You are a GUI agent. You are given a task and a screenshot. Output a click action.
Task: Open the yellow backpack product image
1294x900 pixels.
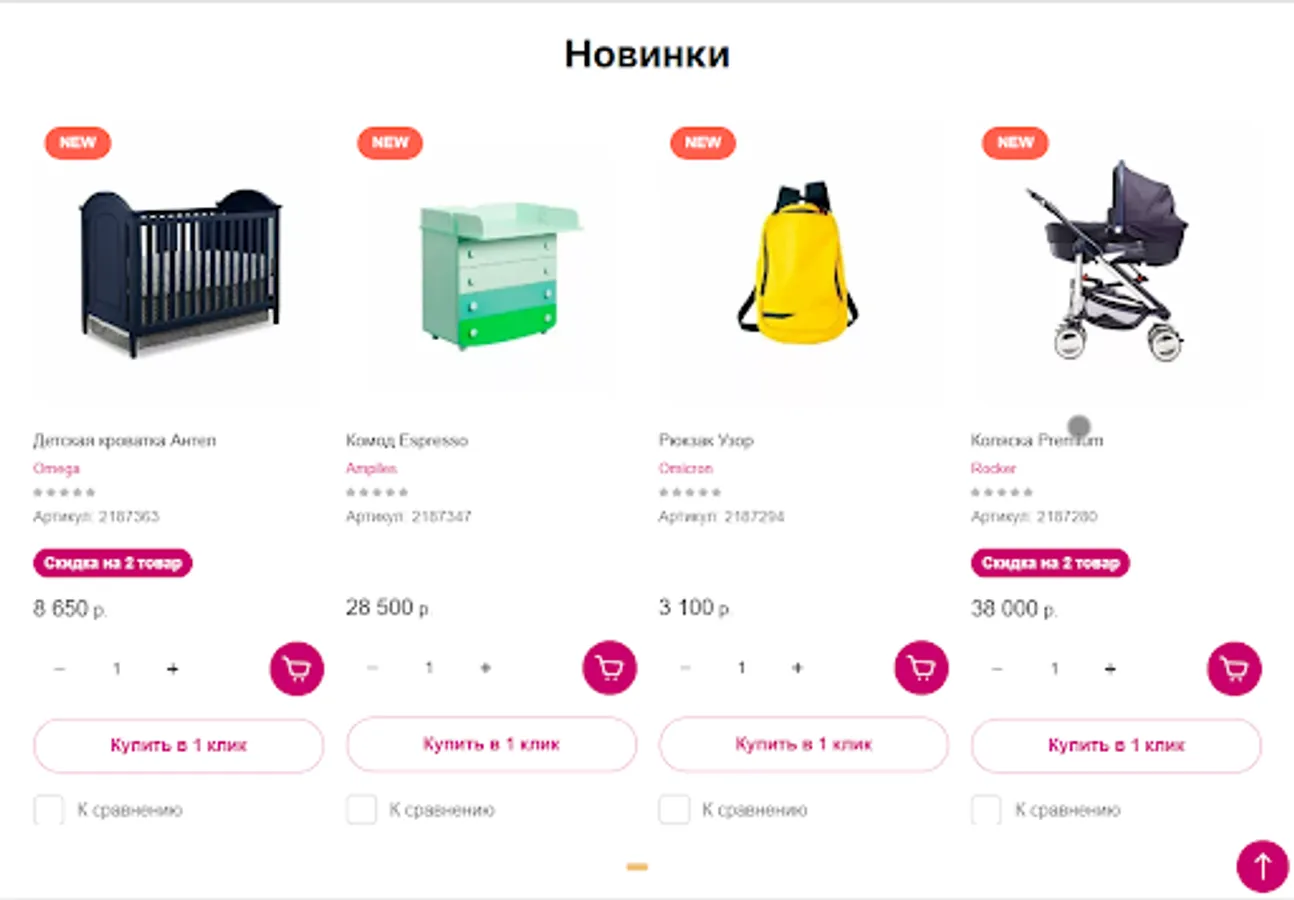797,262
